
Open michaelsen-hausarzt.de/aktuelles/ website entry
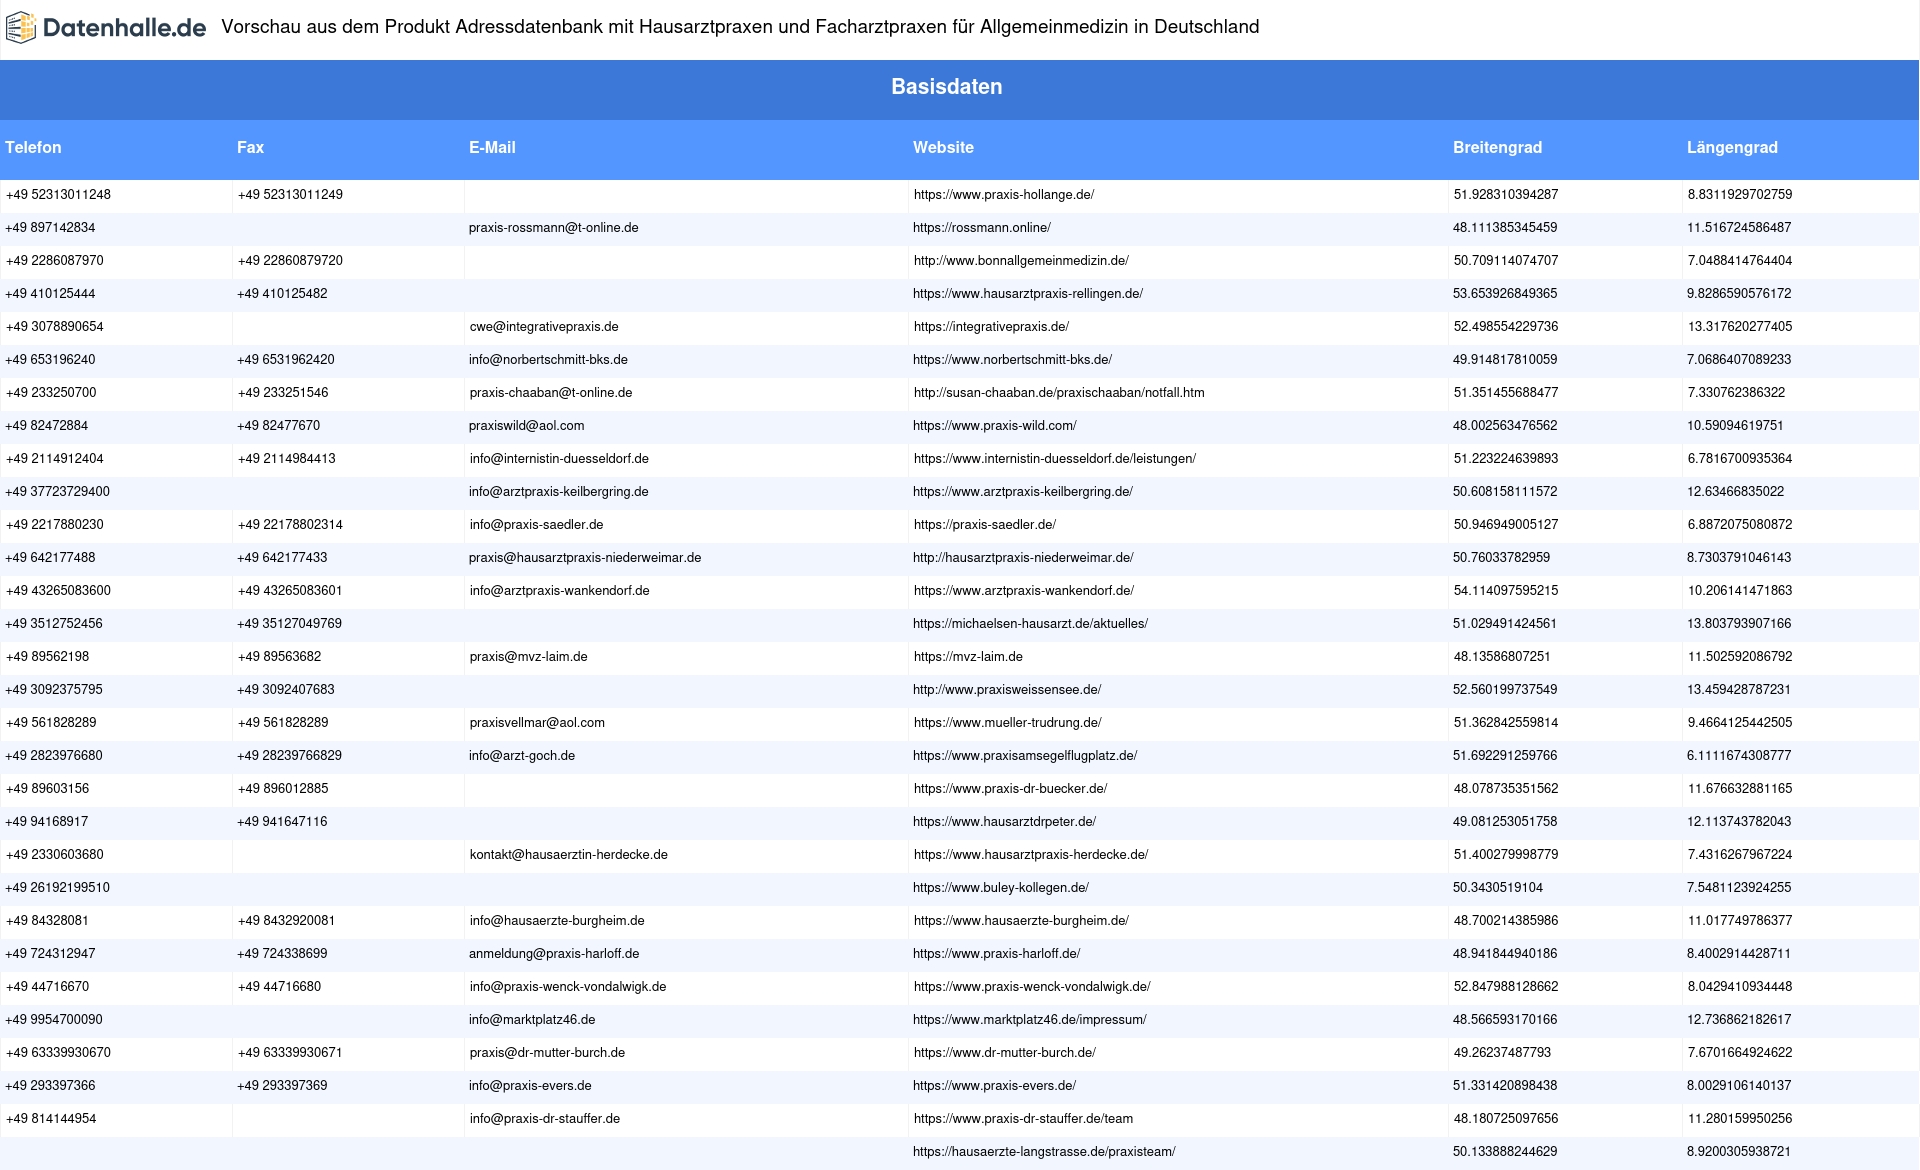(1030, 624)
